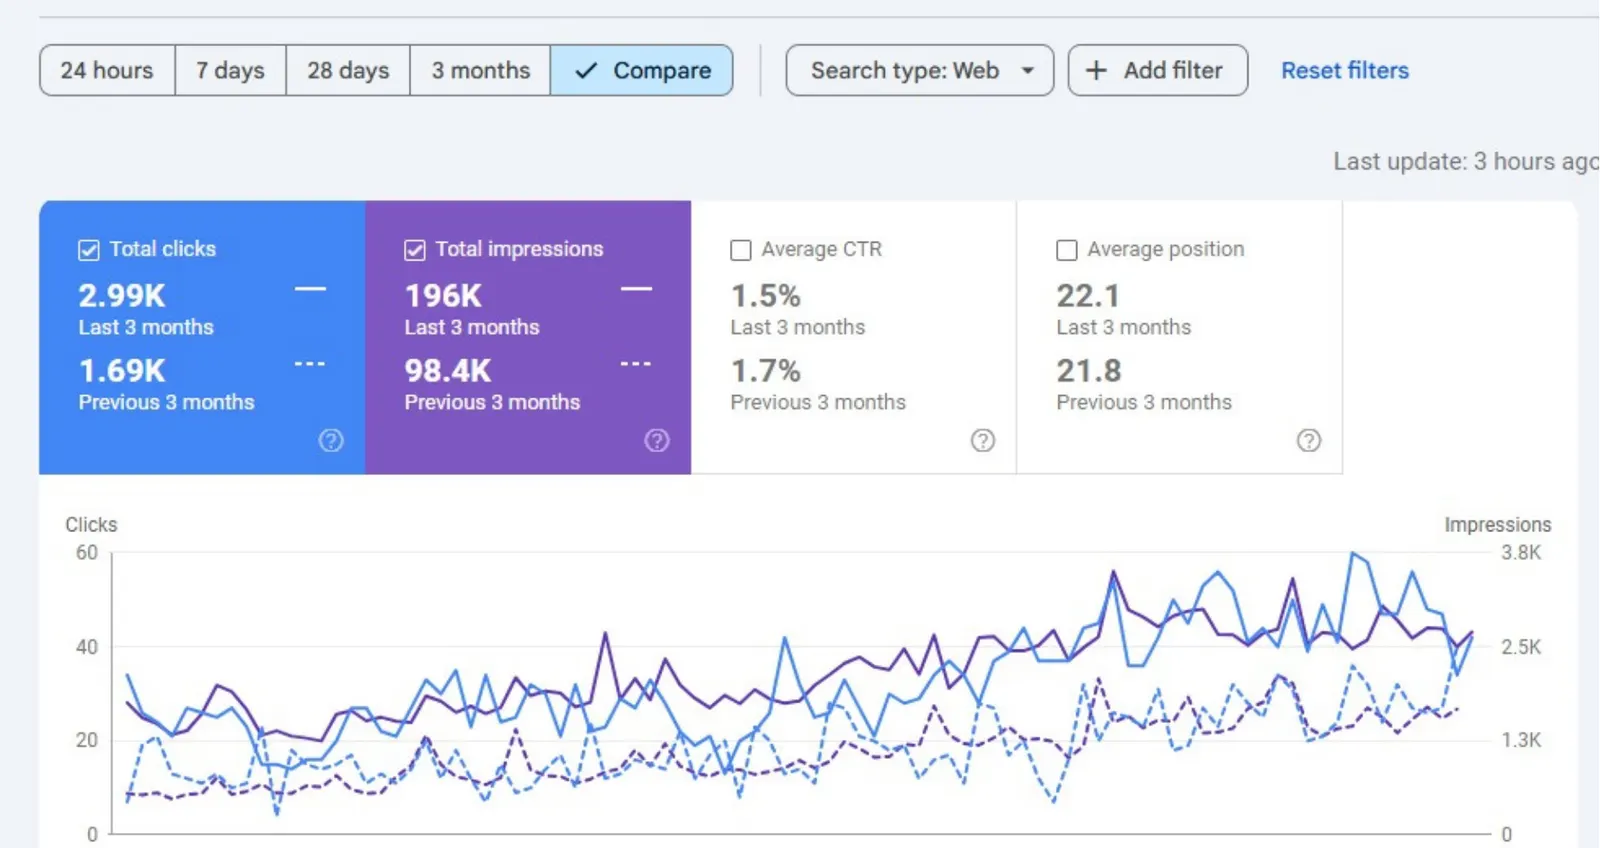Viewport: 1600px width, 848px height.
Task: Enable the Average position checkbox
Action: coord(1067,250)
